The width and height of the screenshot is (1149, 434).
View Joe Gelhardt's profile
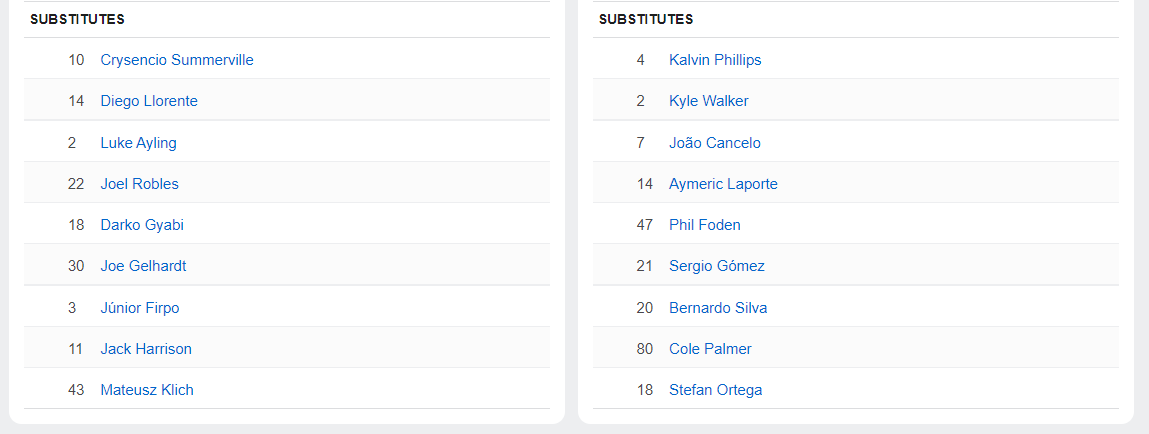click(143, 266)
